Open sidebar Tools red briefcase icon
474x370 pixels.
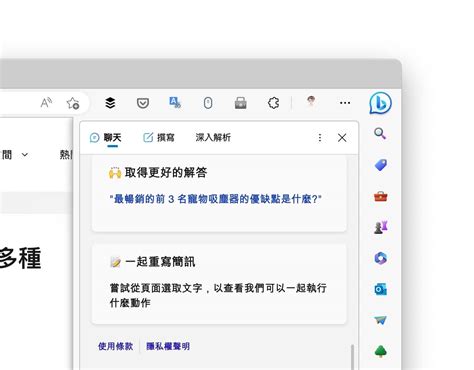pyautogui.click(x=380, y=196)
